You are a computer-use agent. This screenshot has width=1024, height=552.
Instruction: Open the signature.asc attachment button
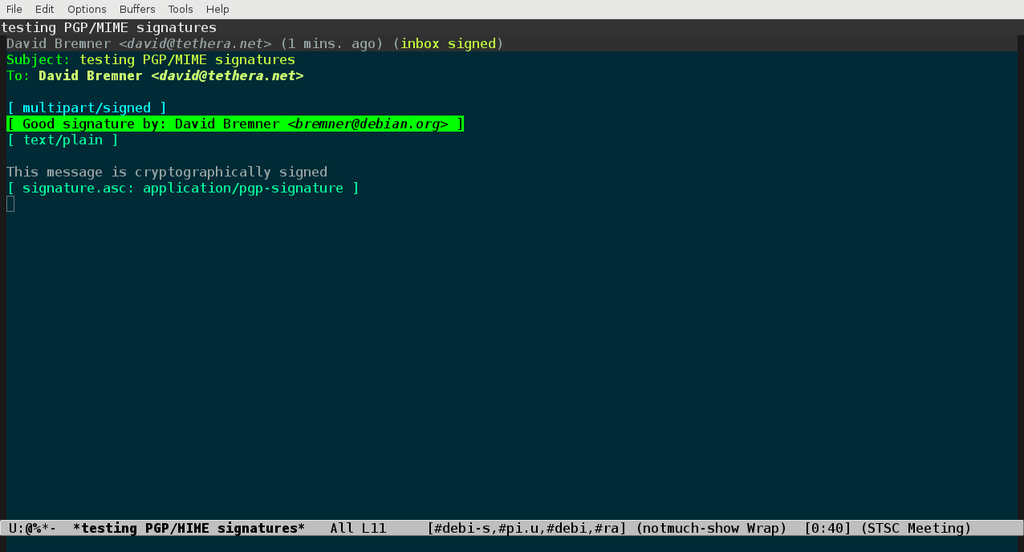click(x=182, y=188)
